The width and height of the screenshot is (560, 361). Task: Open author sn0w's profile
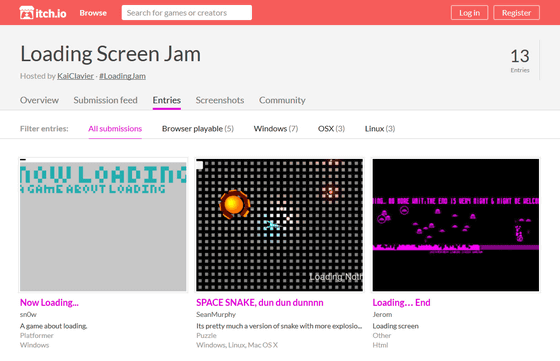click(28, 315)
